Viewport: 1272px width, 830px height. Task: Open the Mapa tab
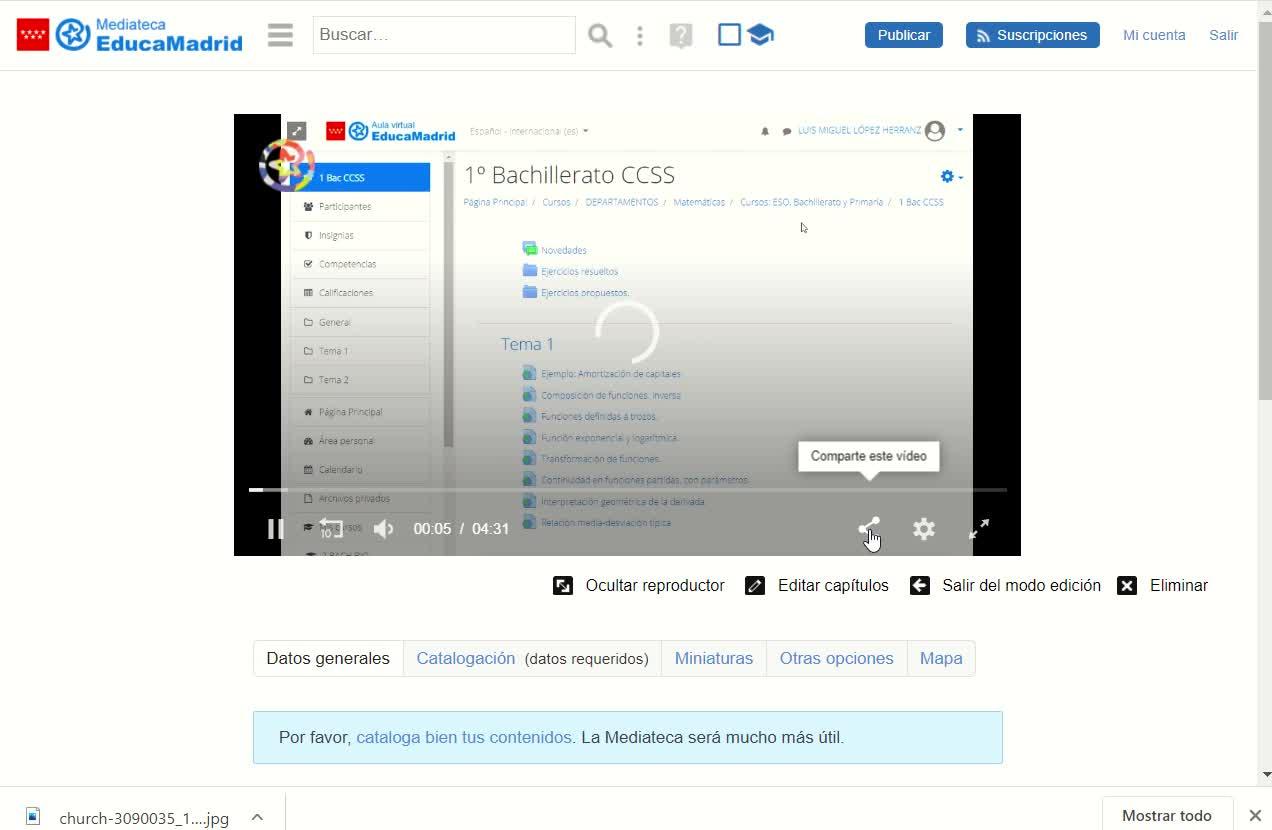[941, 658]
